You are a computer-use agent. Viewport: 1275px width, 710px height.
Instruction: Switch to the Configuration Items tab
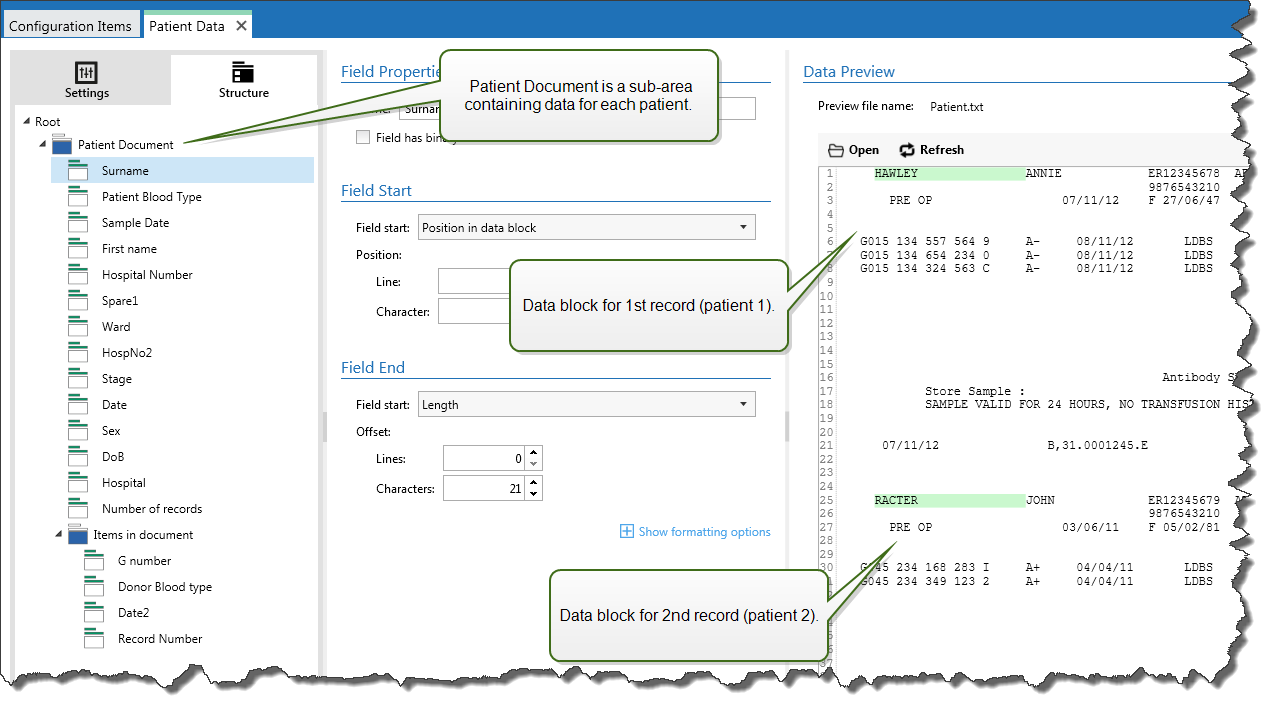click(70, 26)
